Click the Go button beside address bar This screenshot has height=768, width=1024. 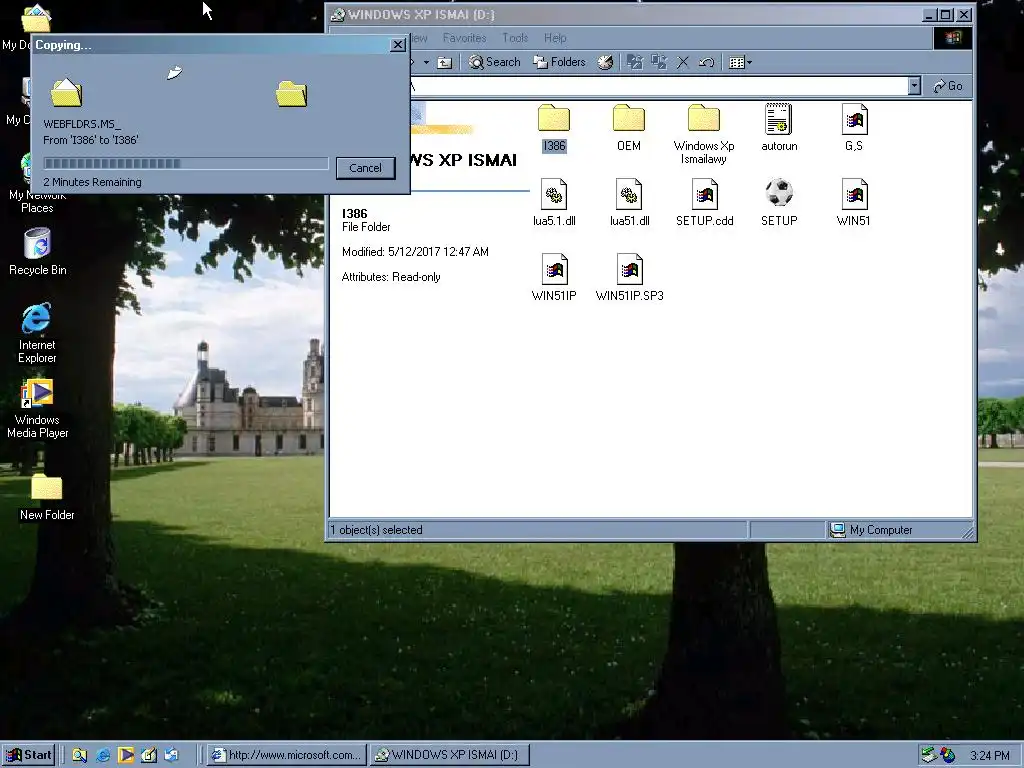[948, 86]
